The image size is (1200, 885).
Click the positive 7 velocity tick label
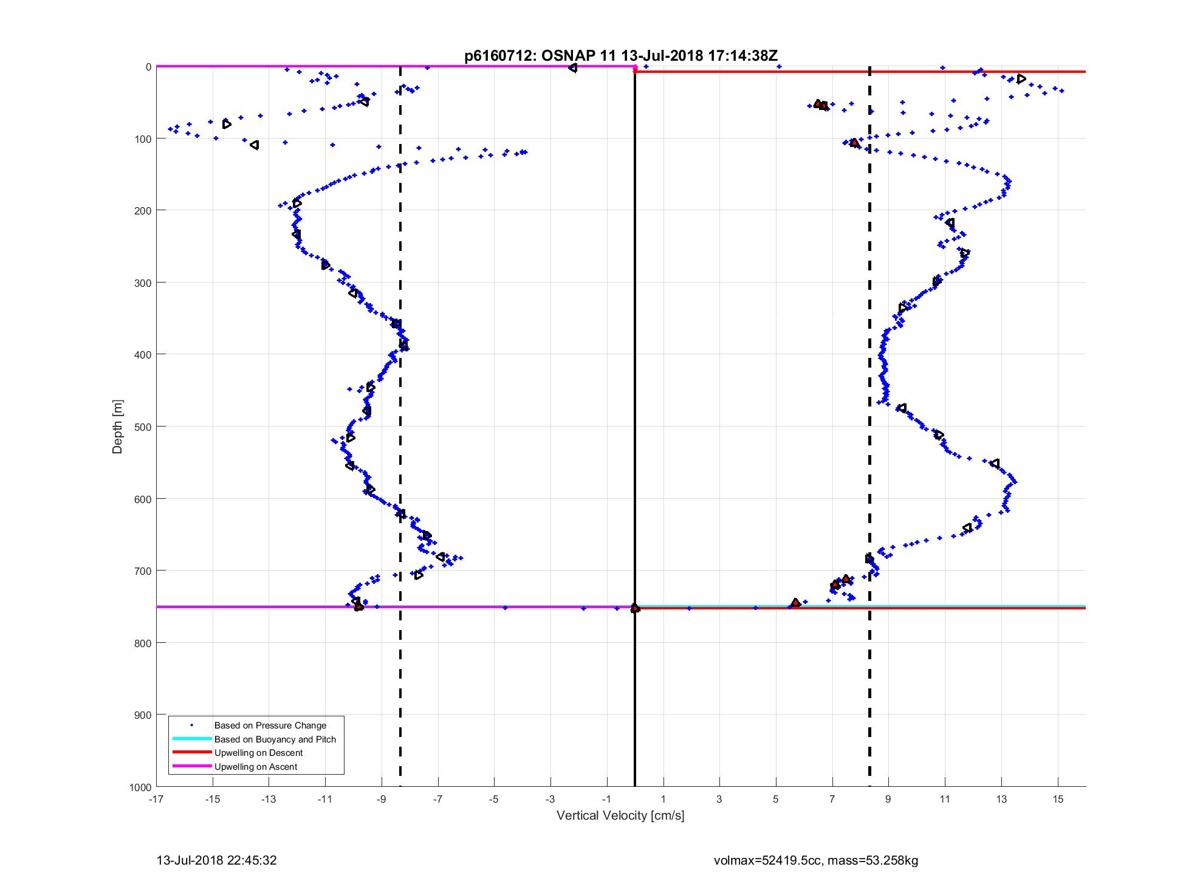pos(832,800)
